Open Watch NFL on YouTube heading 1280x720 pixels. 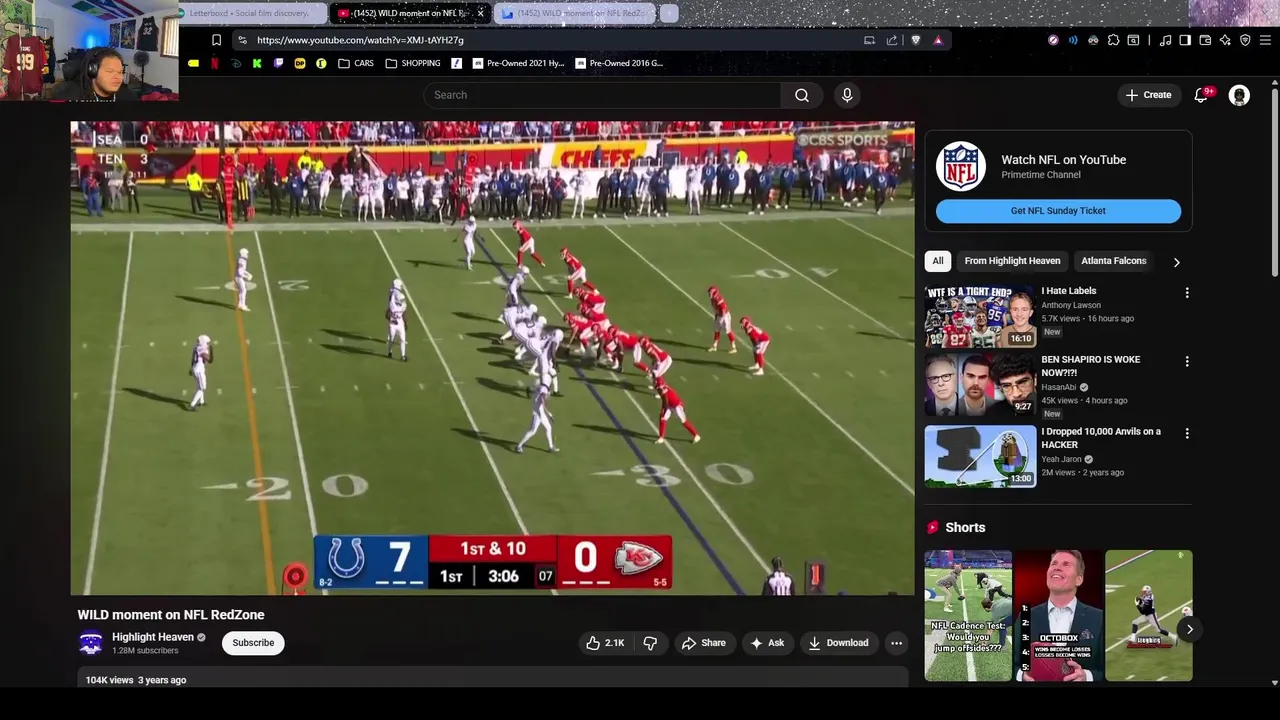tap(1063, 160)
